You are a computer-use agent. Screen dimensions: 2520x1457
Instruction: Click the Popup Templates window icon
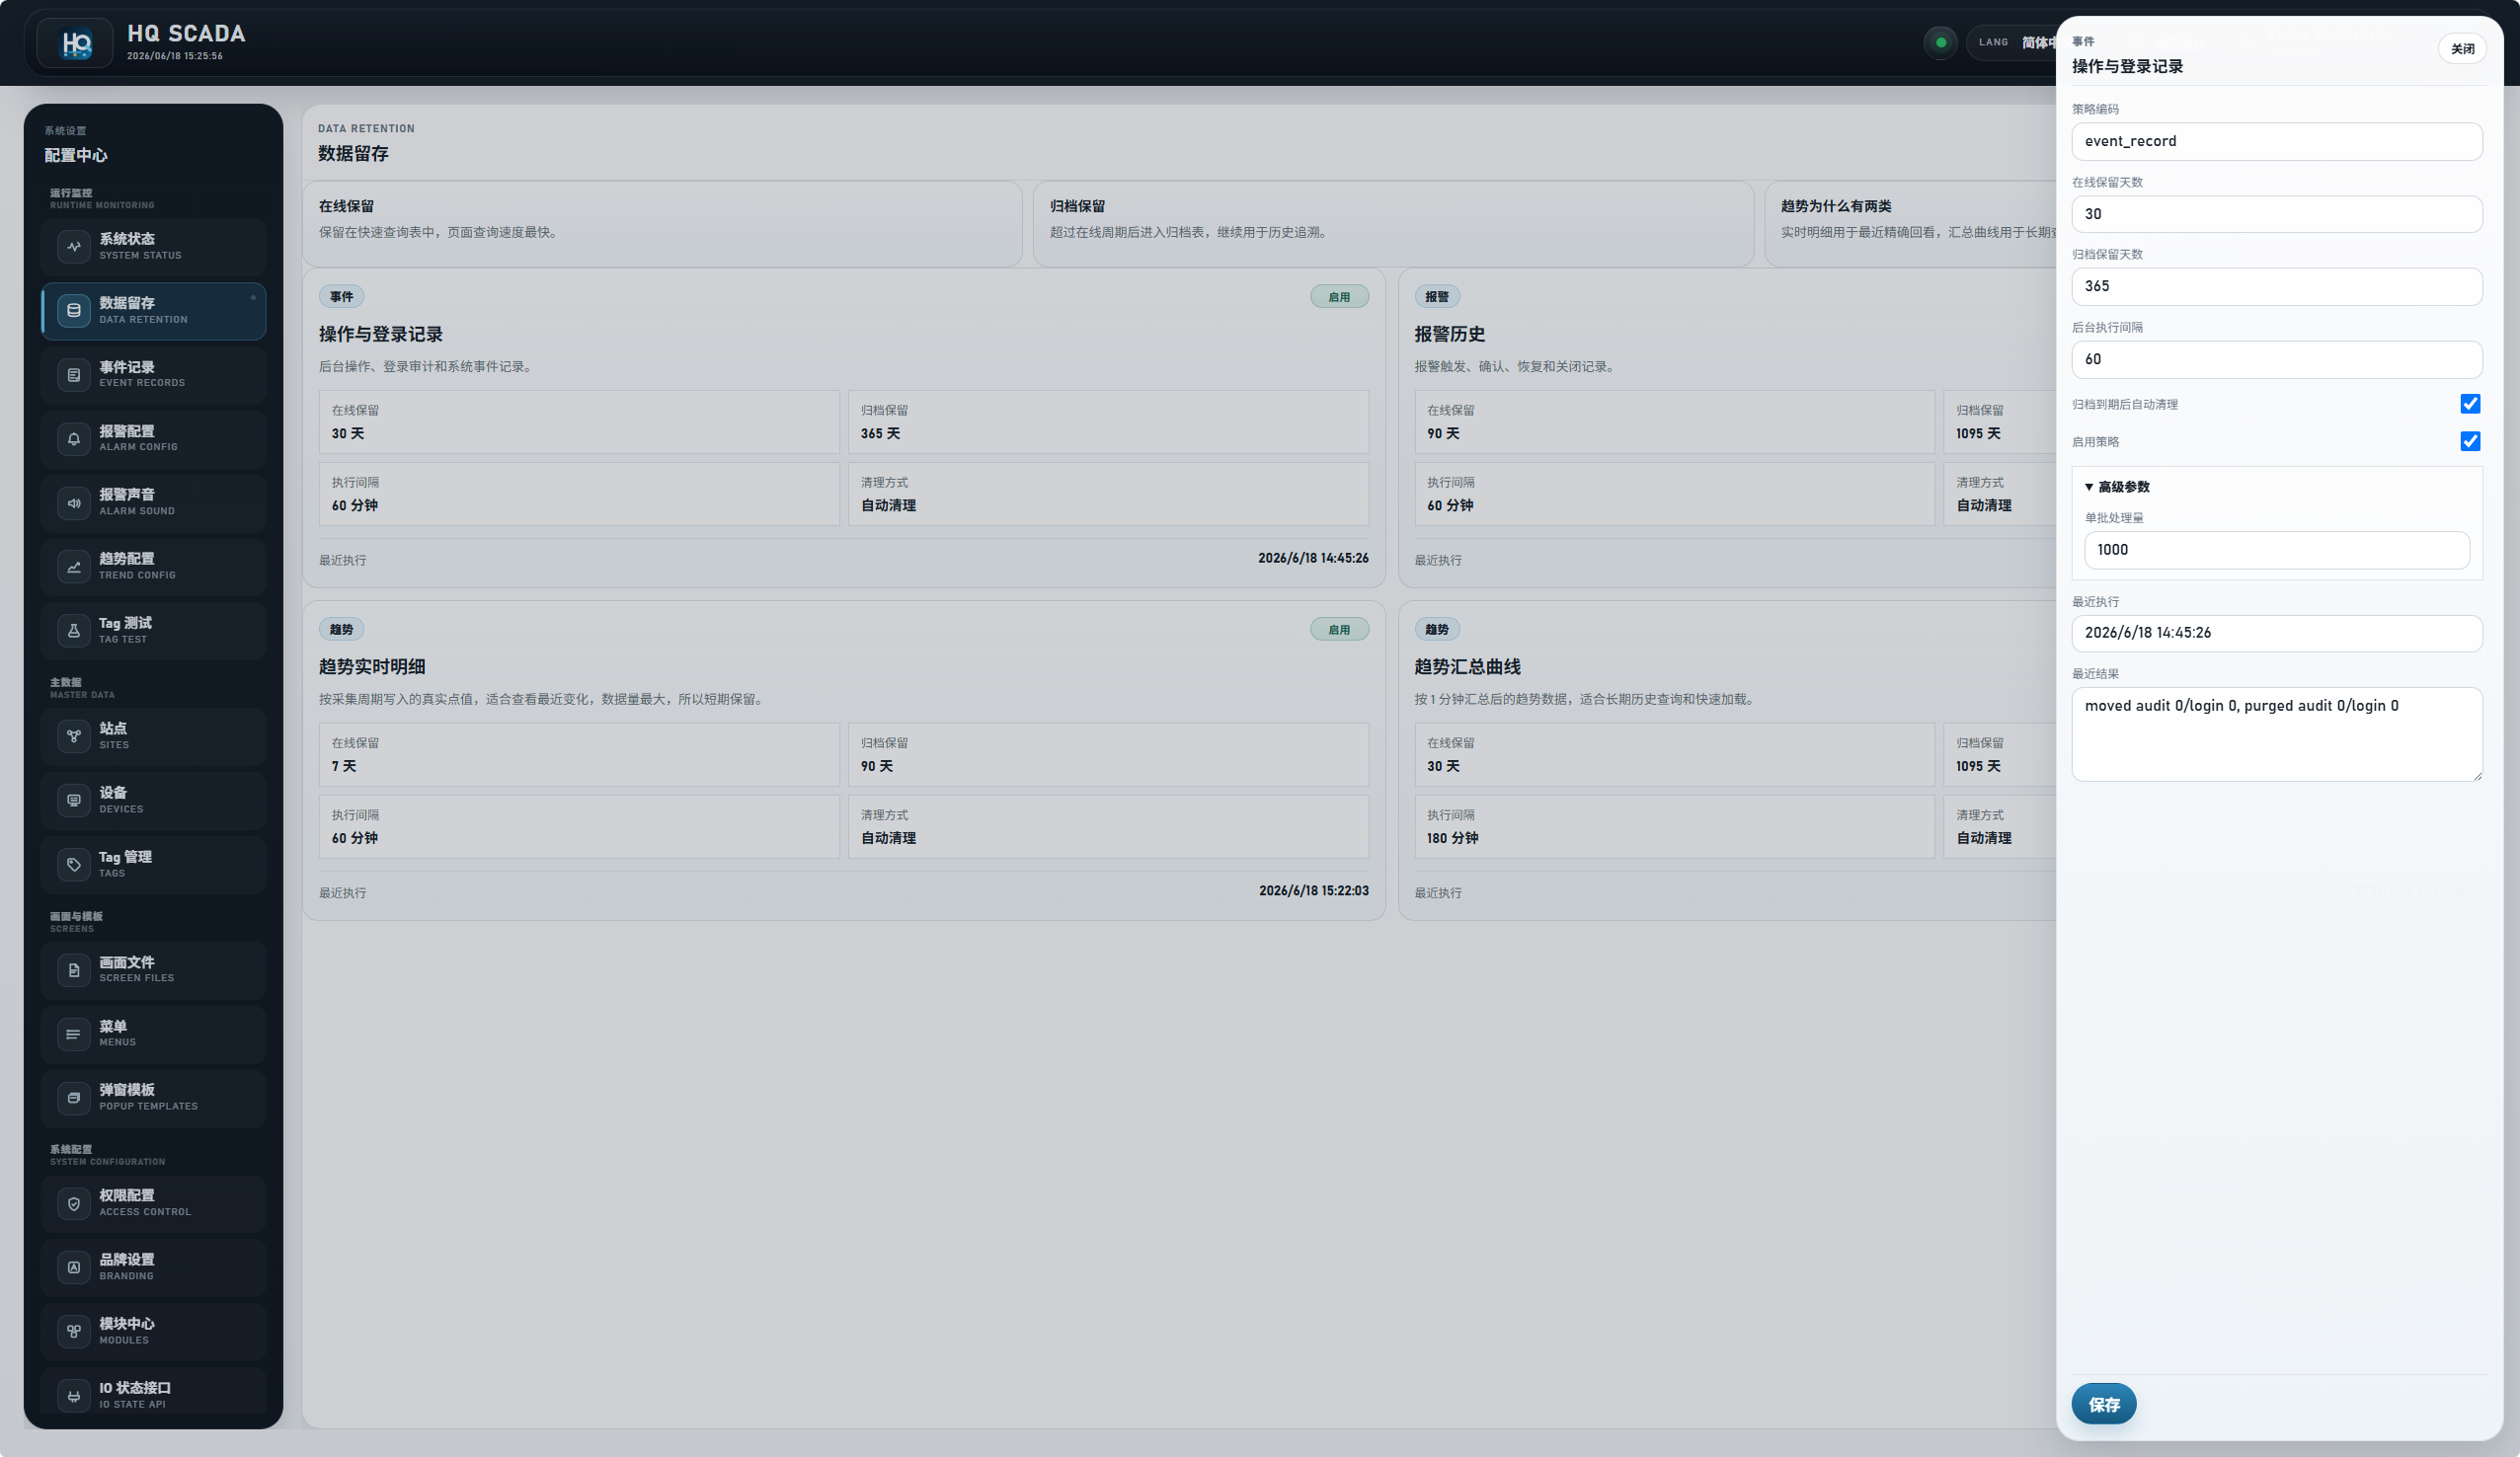click(x=74, y=1098)
